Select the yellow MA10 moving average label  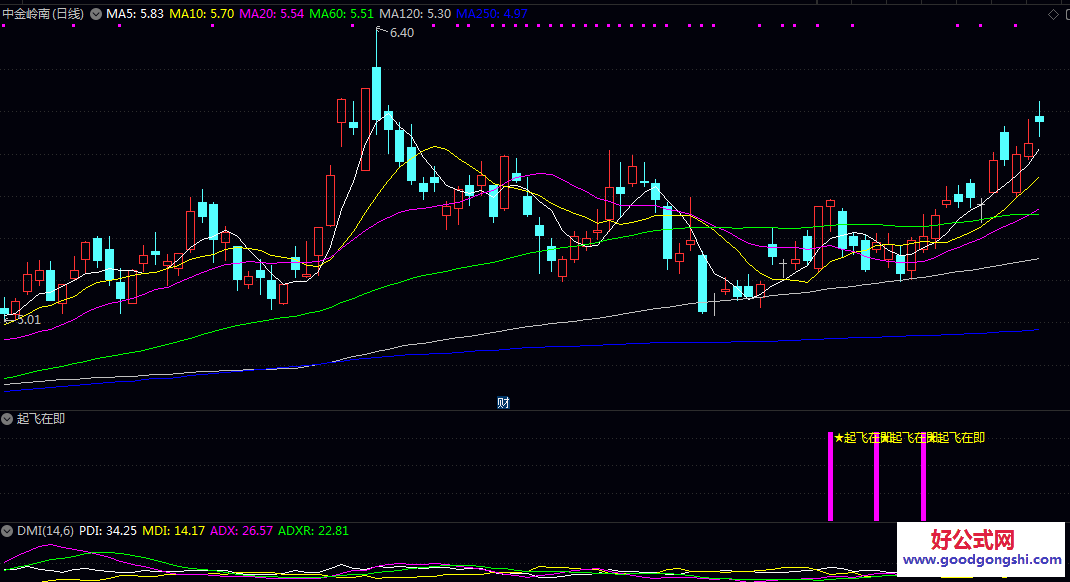click(202, 14)
